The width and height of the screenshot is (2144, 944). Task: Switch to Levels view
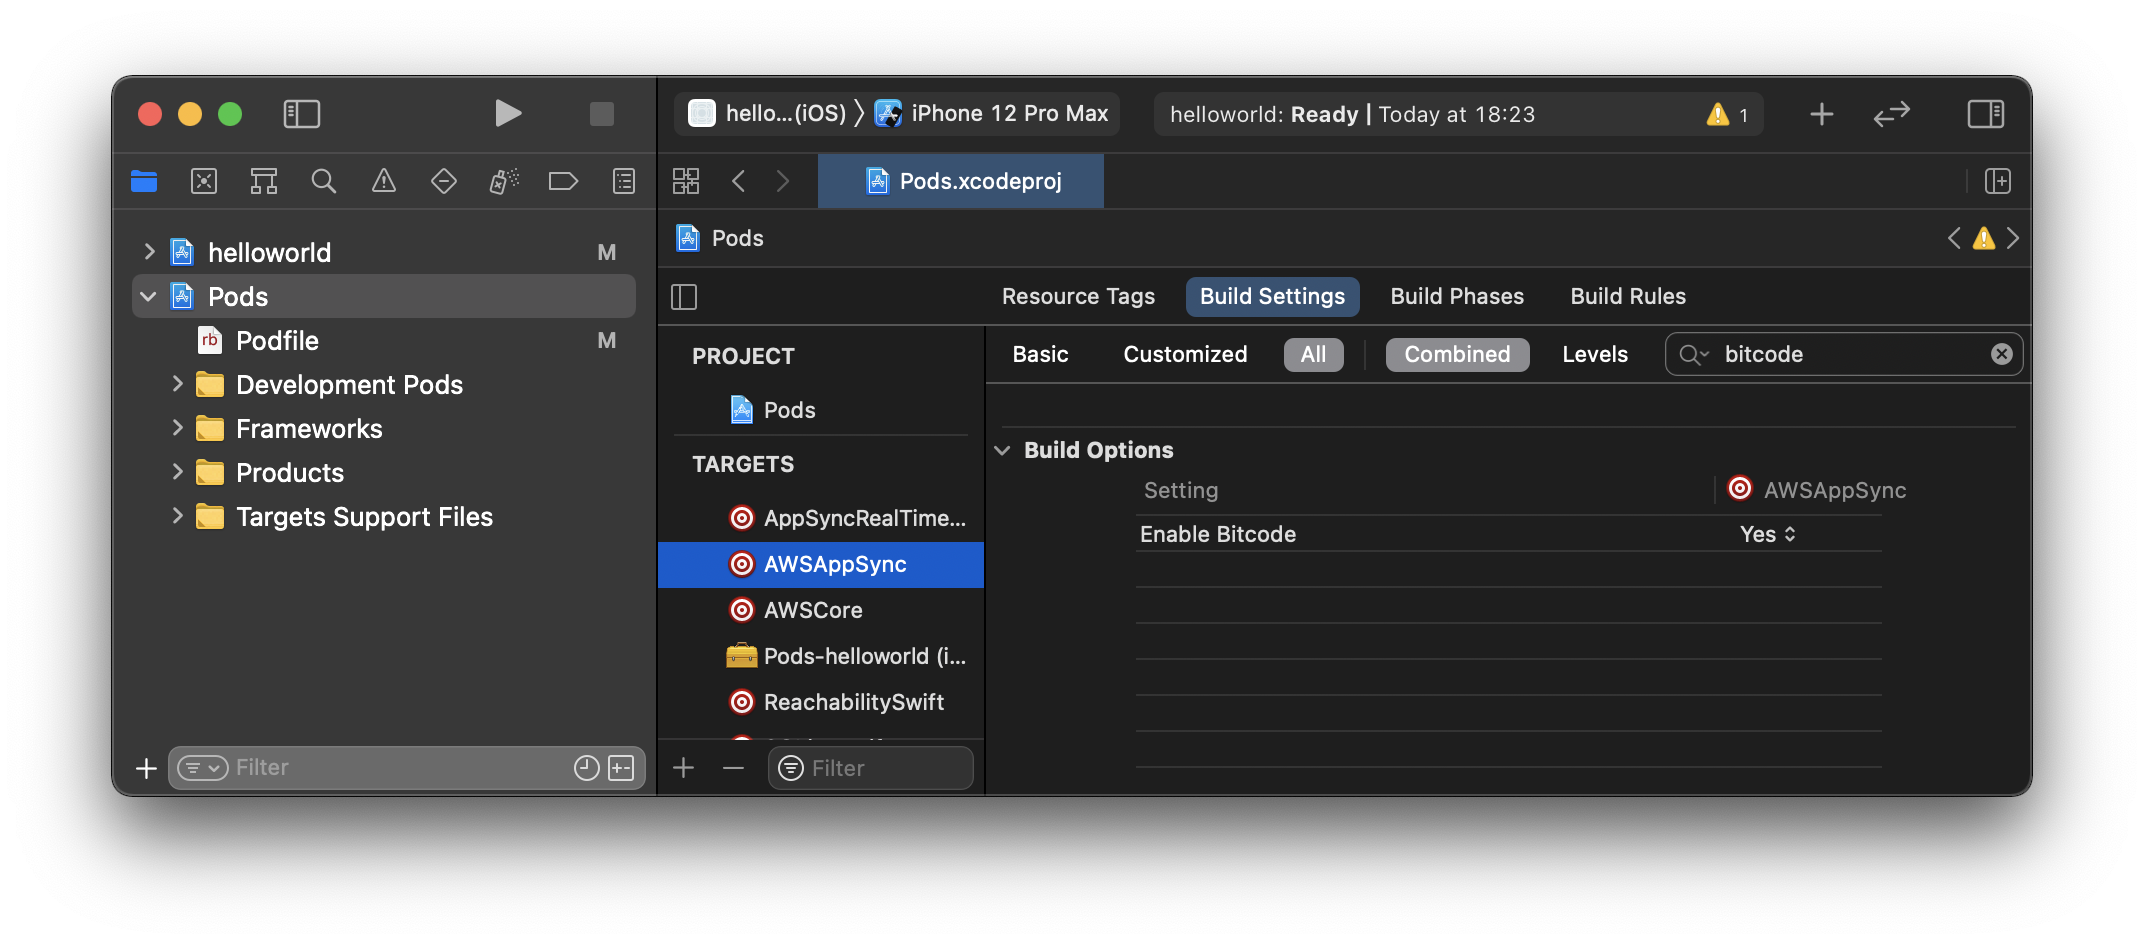(x=1595, y=354)
